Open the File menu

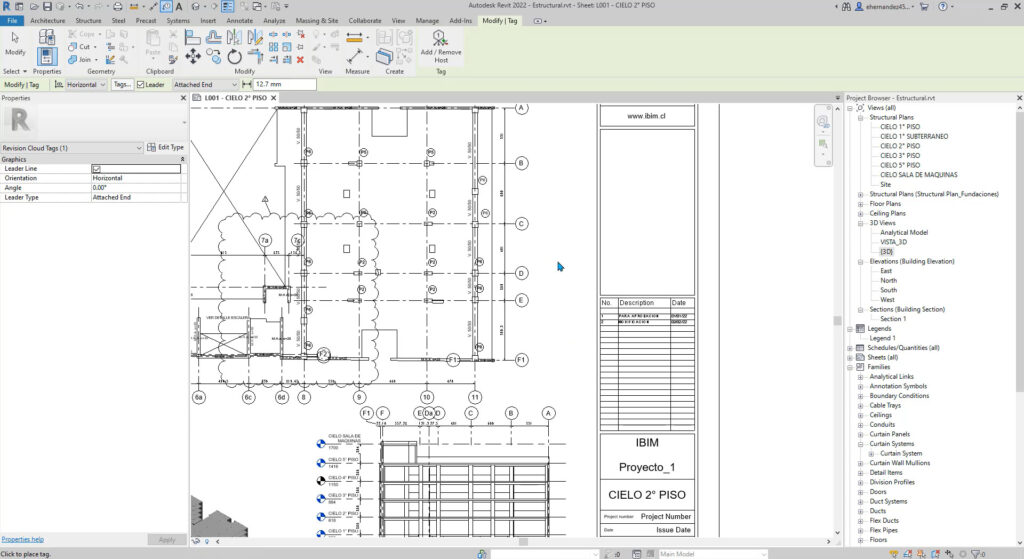(x=13, y=20)
